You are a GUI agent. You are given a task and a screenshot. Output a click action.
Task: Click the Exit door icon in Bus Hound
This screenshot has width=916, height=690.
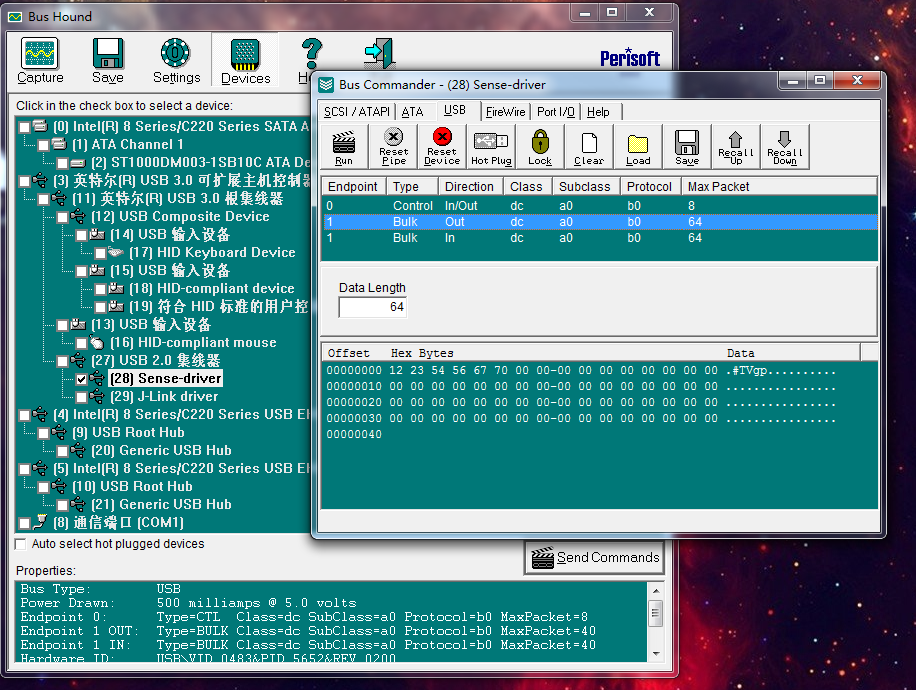pyautogui.click(x=380, y=54)
